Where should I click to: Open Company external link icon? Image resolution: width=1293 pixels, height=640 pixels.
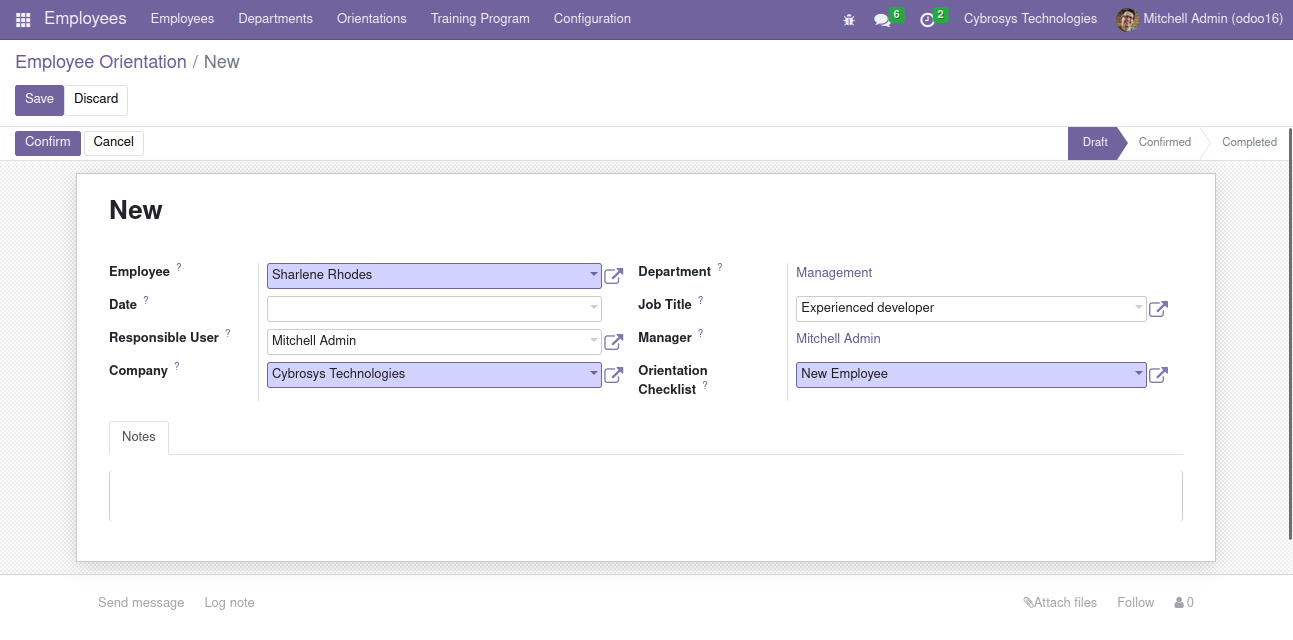pos(614,375)
